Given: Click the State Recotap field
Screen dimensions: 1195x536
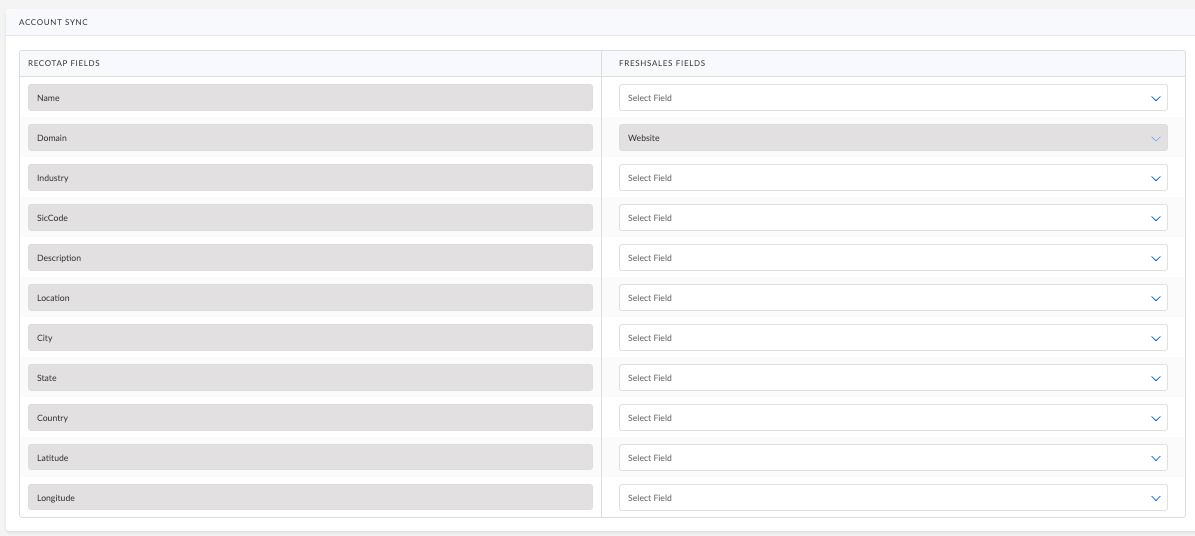Looking at the screenshot, I should click(x=310, y=377).
